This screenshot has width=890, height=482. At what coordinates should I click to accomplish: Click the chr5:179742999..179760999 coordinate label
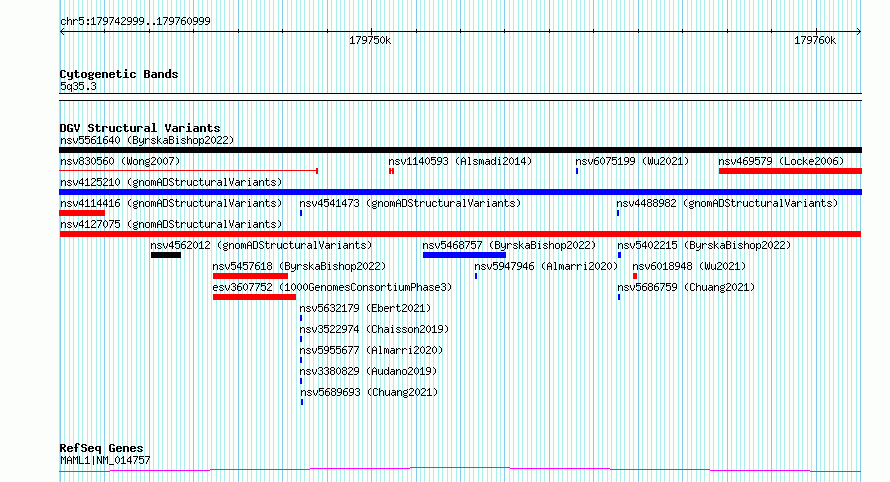tap(135, 22)
